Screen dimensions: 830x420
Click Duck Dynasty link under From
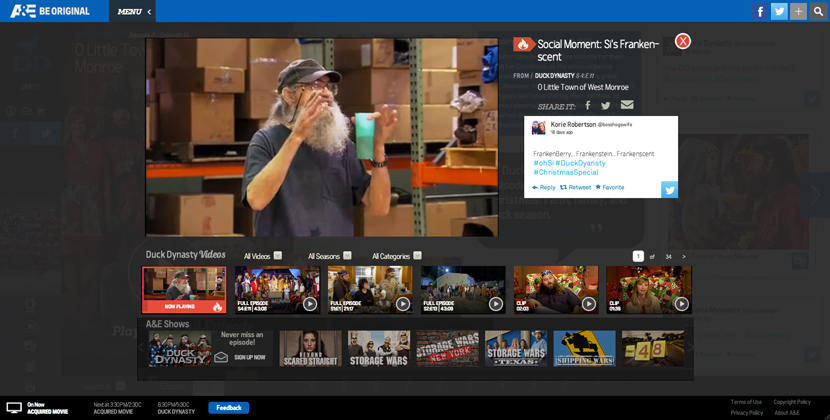pos(554,76)
